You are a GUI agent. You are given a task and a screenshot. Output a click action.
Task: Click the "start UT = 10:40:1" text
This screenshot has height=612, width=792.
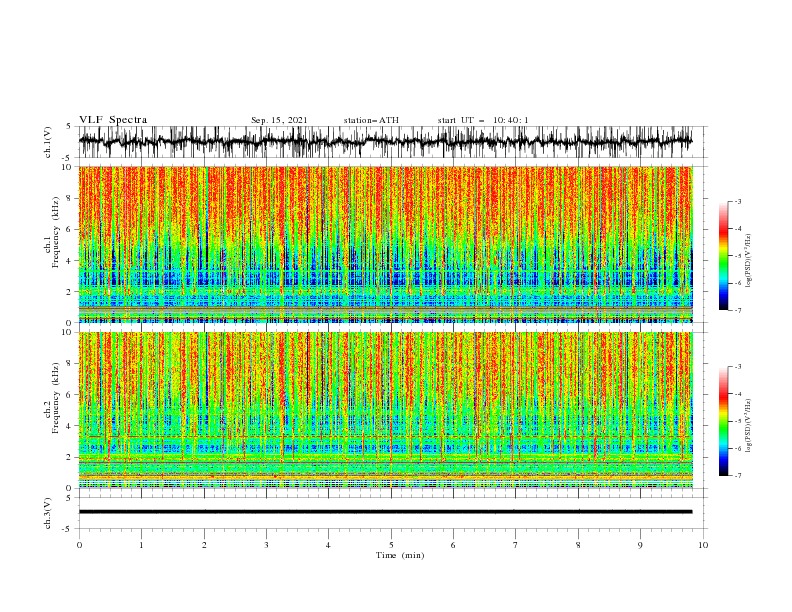(x=483, y=120)
